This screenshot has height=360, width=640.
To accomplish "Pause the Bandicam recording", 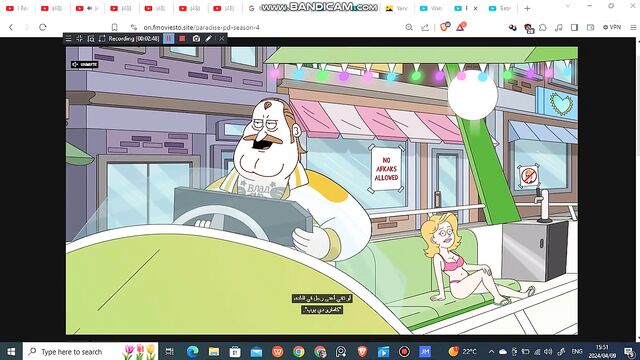I will click(169, 38).
